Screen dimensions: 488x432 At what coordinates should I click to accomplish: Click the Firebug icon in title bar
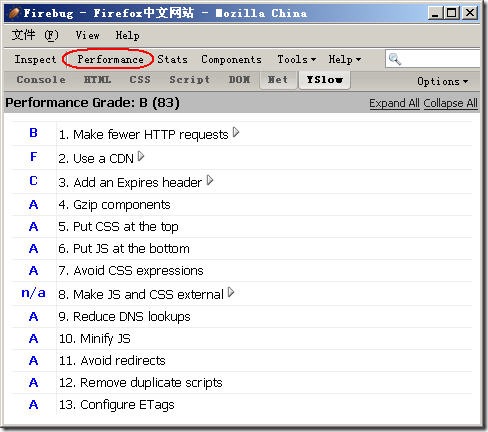point(14,13)
